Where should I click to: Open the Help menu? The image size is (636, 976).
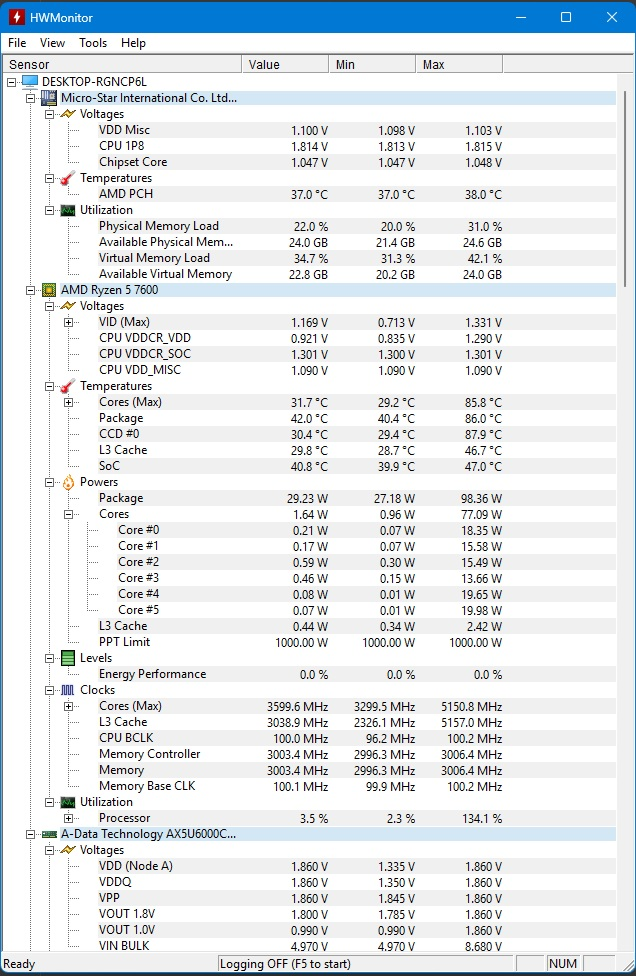tap(133, 43)
